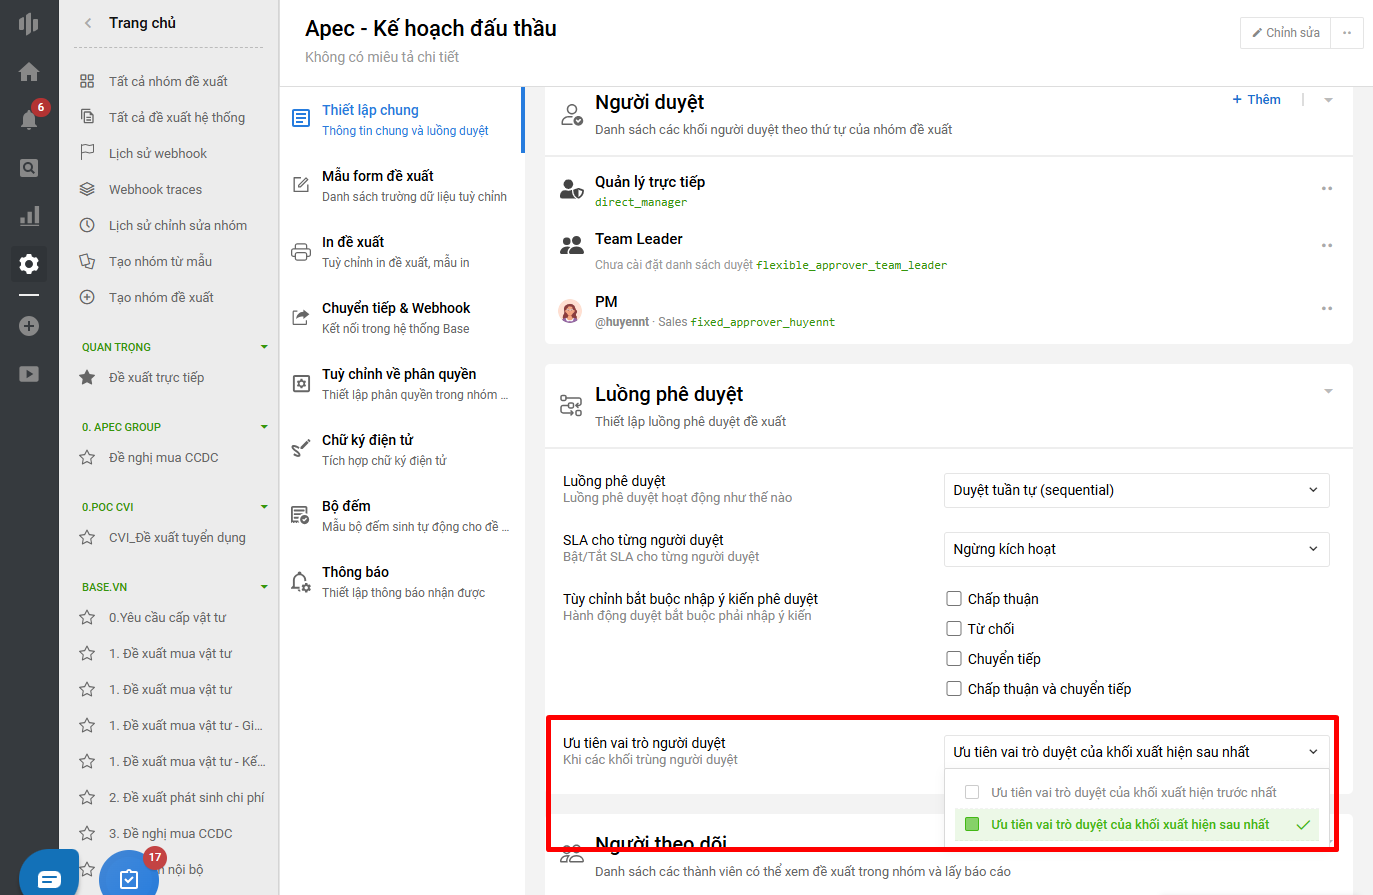Open In đề xuất tab
Viewport: 1373px width, 895px height.
402,251
